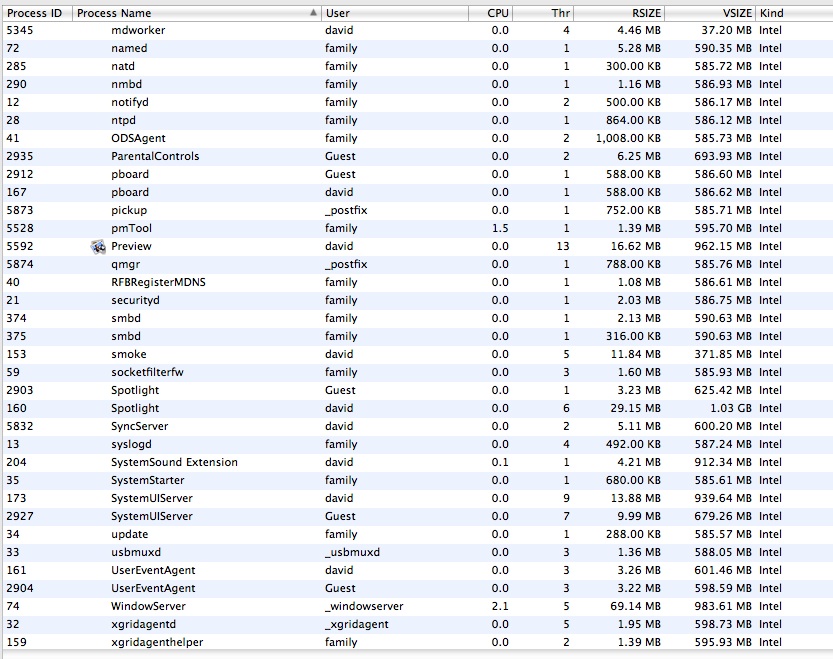The height and width of the screenshot is (659, 833).
Task: Click the 912.34 MB VSIZE value
Action: [x=723, y=462]
